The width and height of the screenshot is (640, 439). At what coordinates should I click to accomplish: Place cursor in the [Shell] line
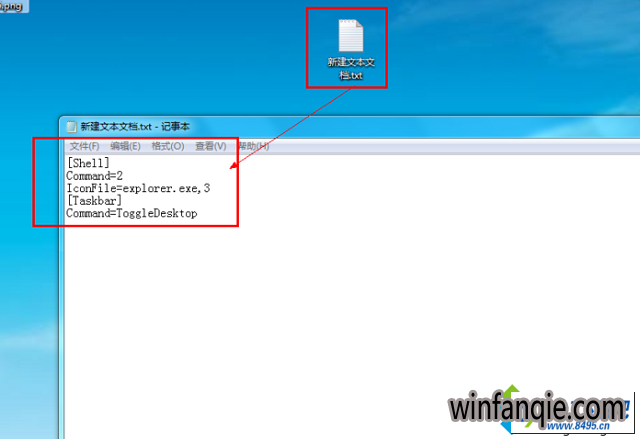[x=88, y=163]
